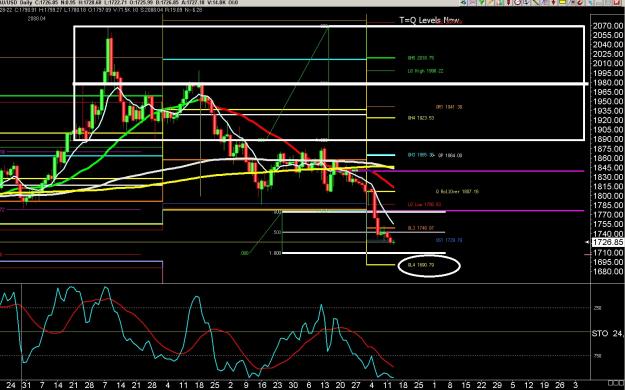Click the 'T=Q Levels Now' chart text

(430, 20)
